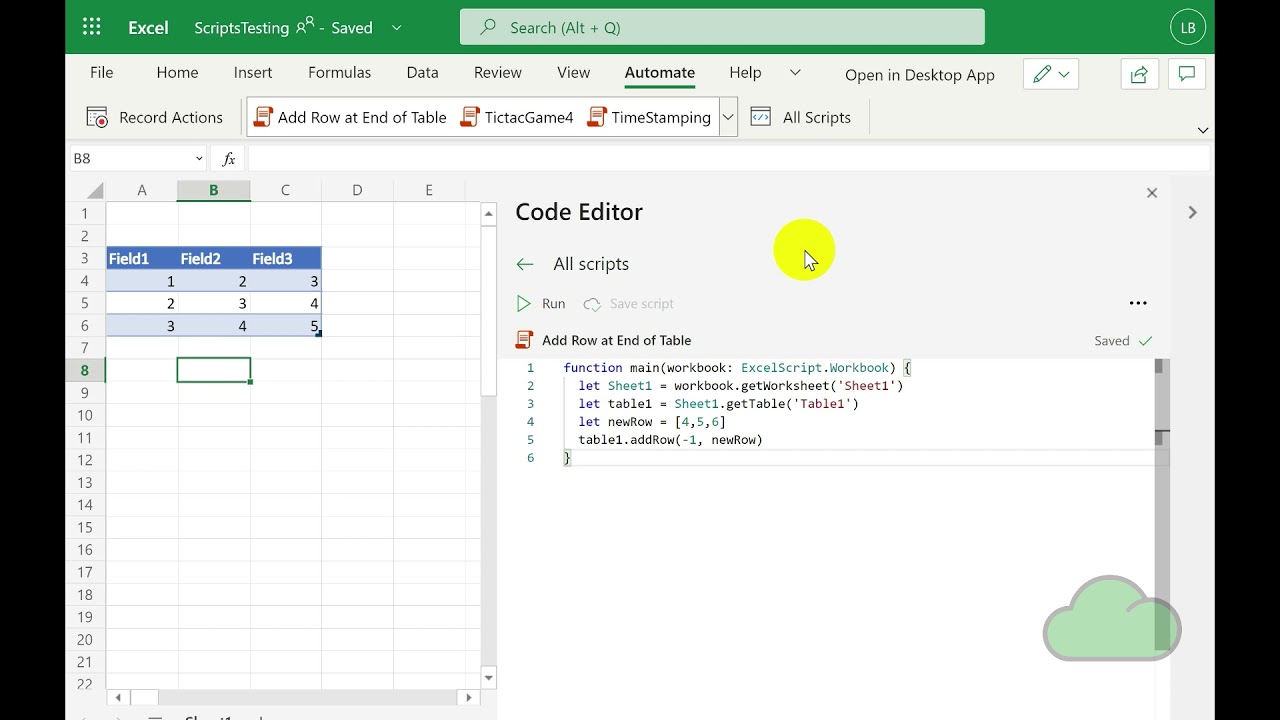
Task: Open the Comments icon
Action: click(x=1187, y=74)
